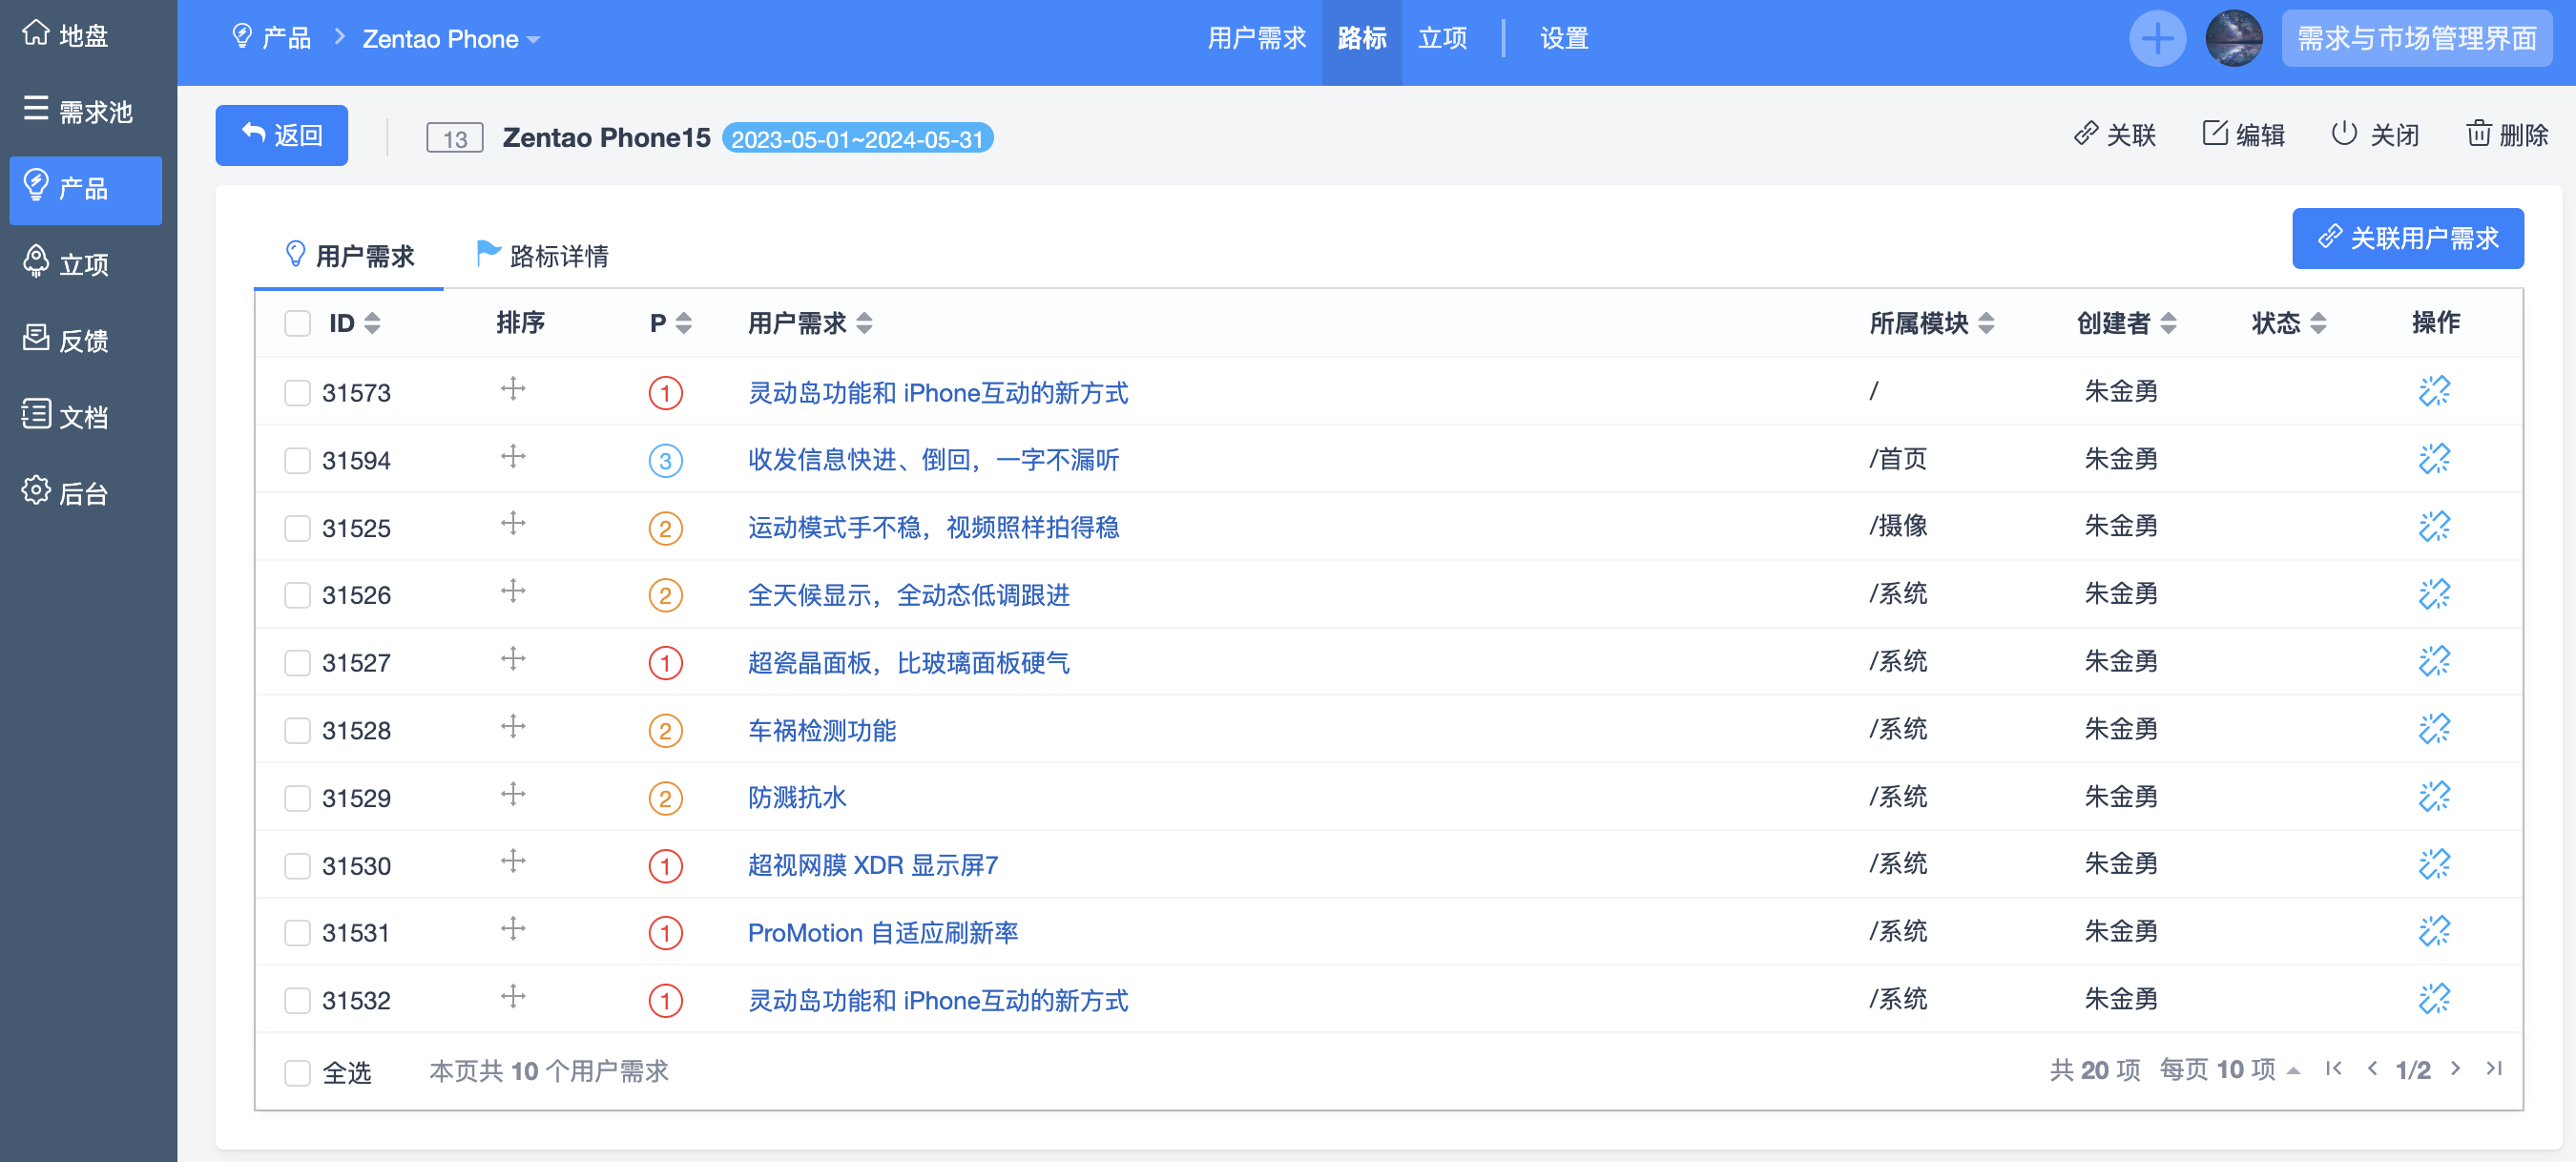
Task: Toggle the header ID column checkbox
Action: 297,323
